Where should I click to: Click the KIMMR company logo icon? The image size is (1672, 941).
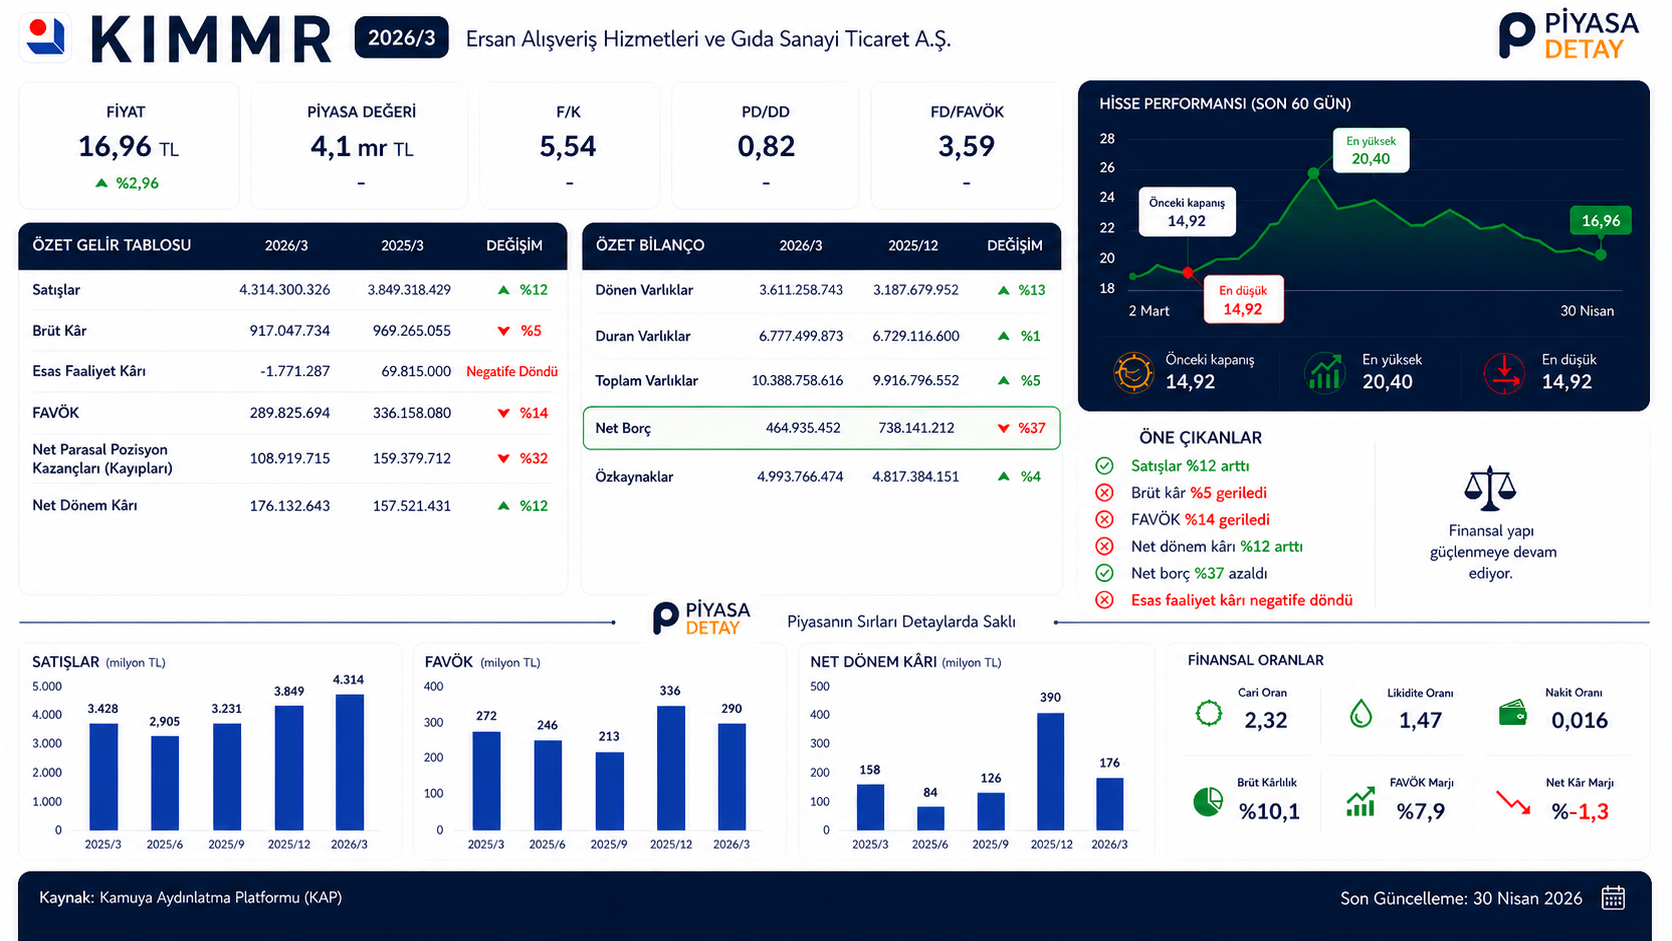46,37
